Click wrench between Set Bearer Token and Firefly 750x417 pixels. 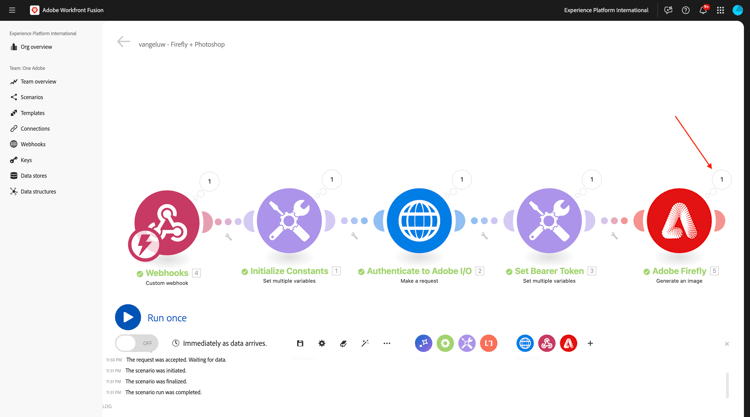(x=614, y=235)
